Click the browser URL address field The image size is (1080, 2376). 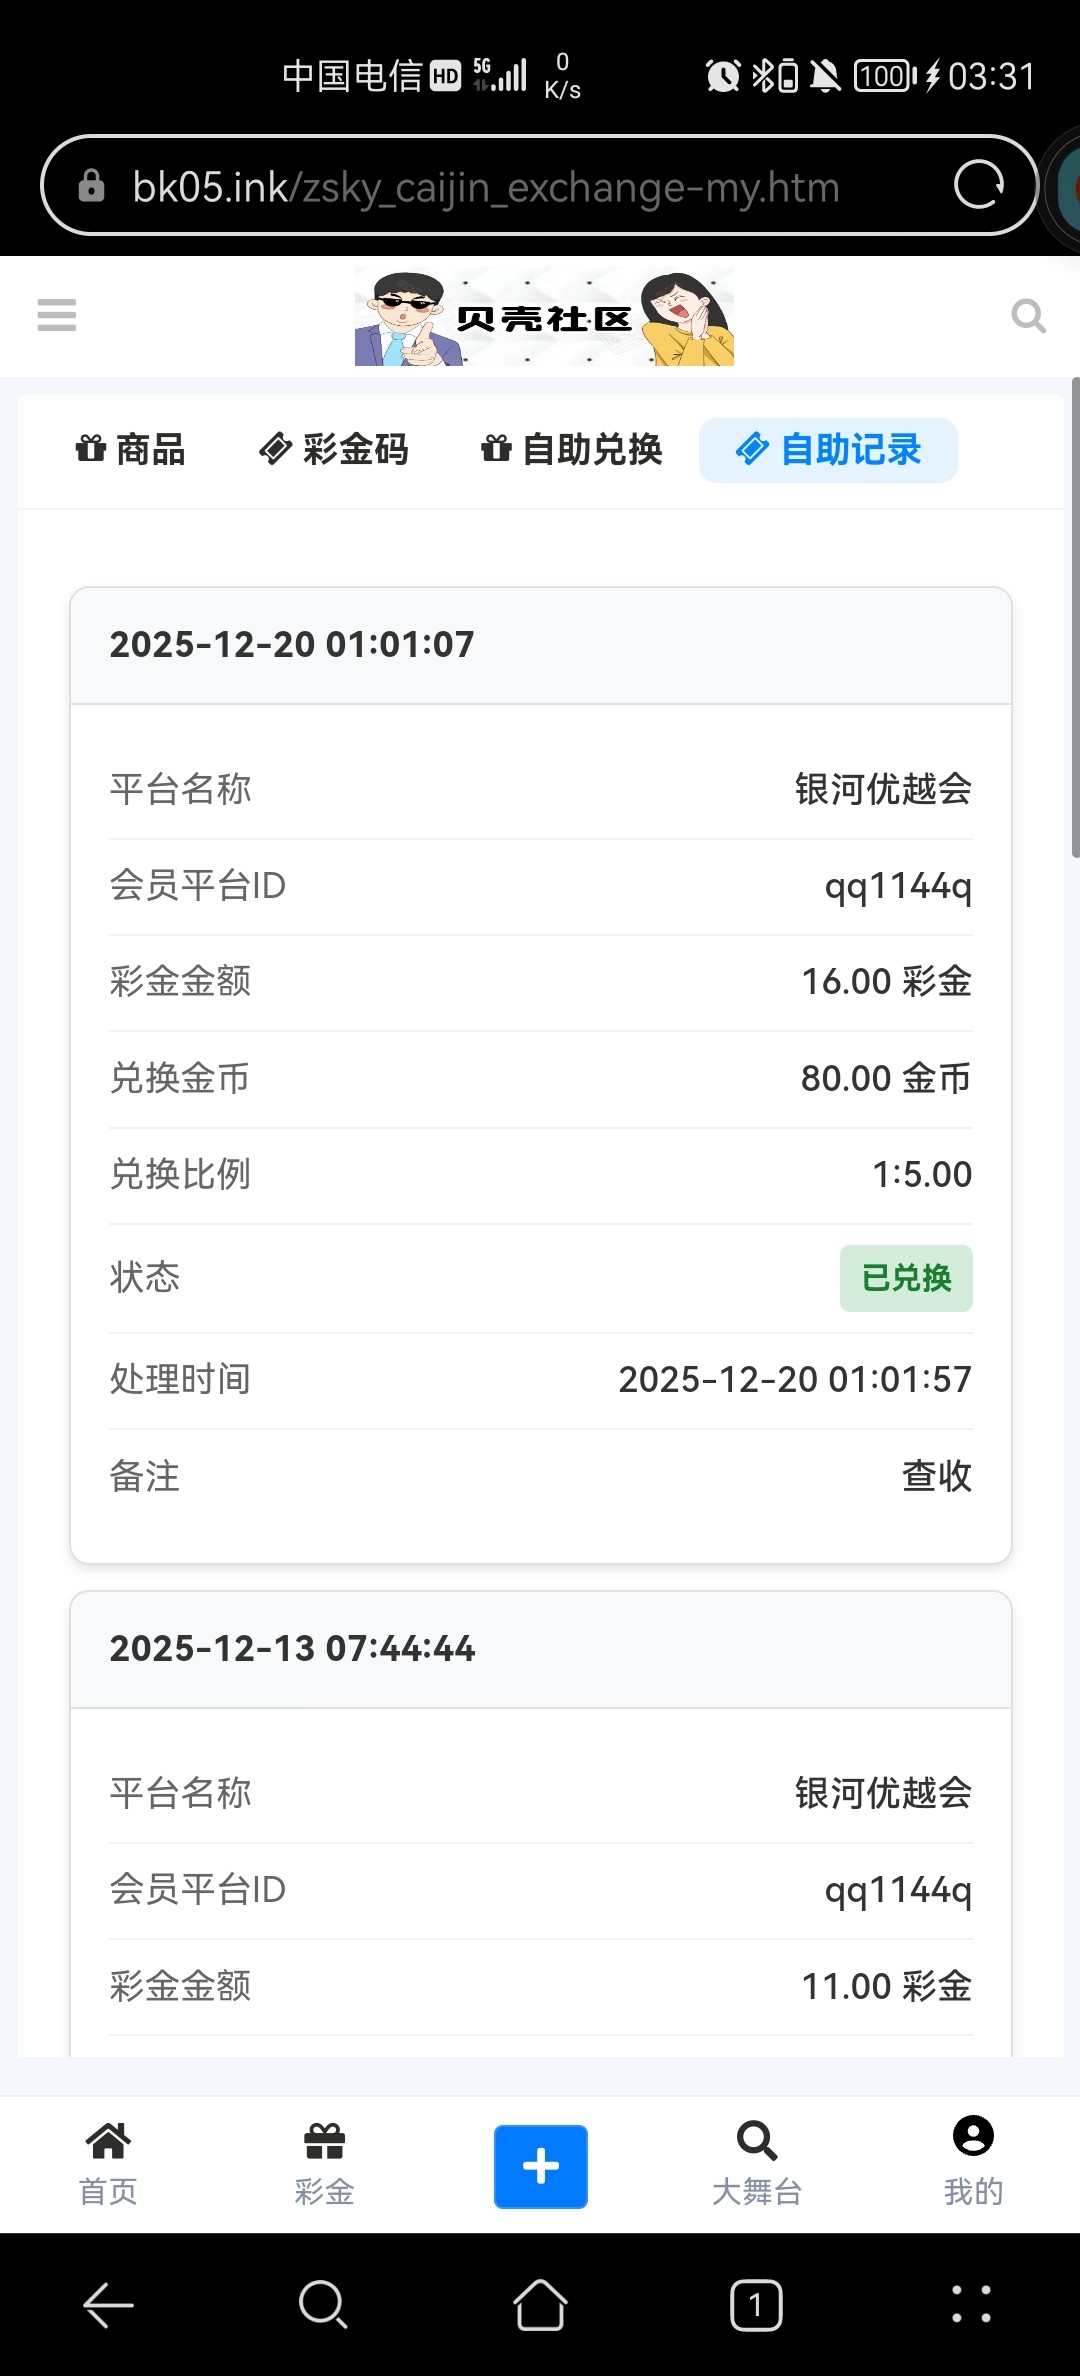pyautogui.click(x=520, y=187)
